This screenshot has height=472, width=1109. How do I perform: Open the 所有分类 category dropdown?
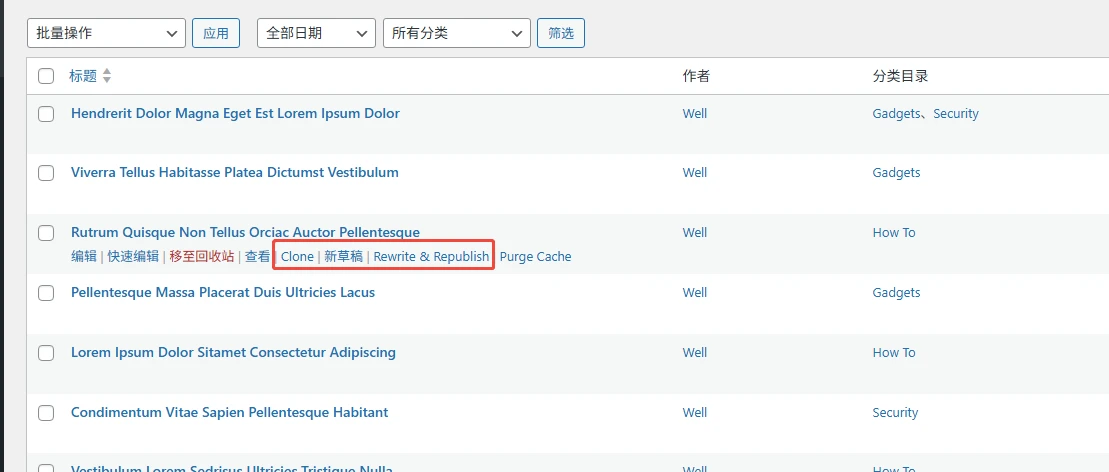pyautogui.click(x=456, y=33)
